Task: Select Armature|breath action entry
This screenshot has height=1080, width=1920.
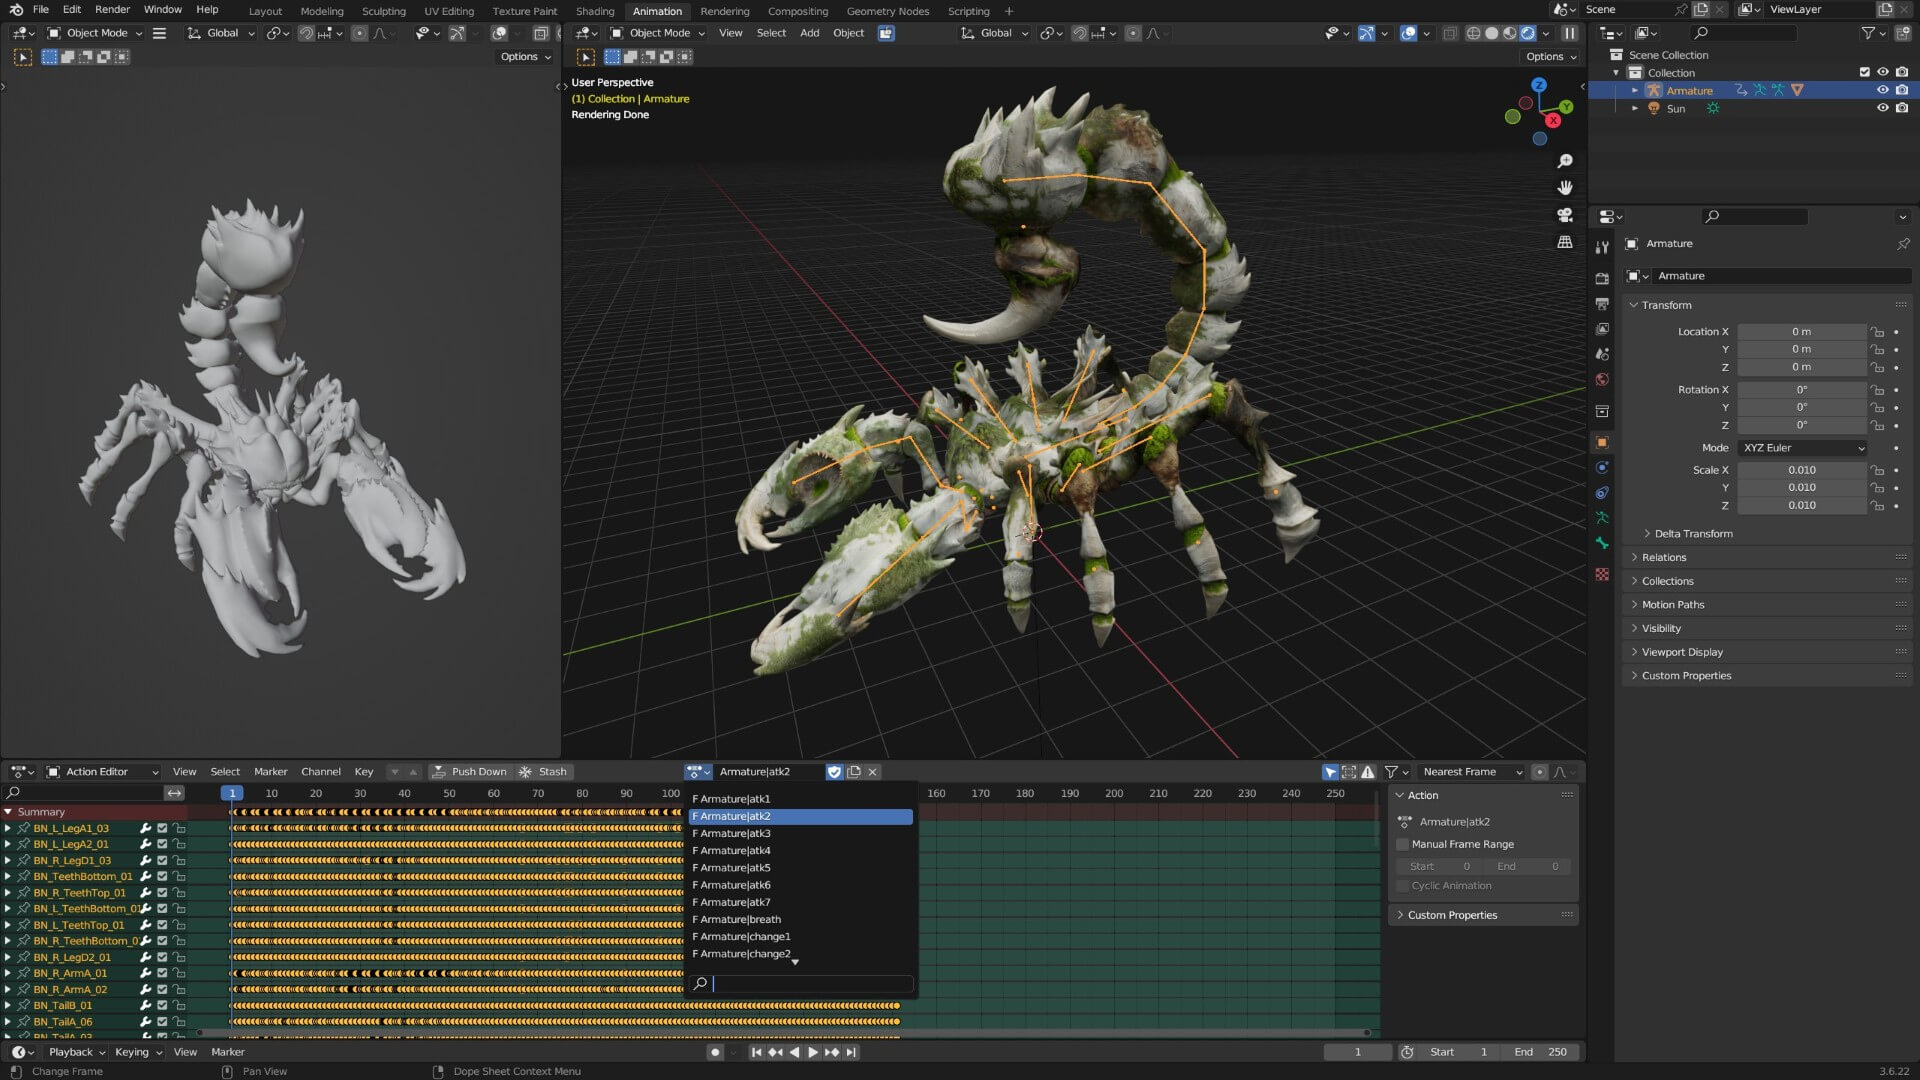Action: pyautogui.click(x=801, y=920)
